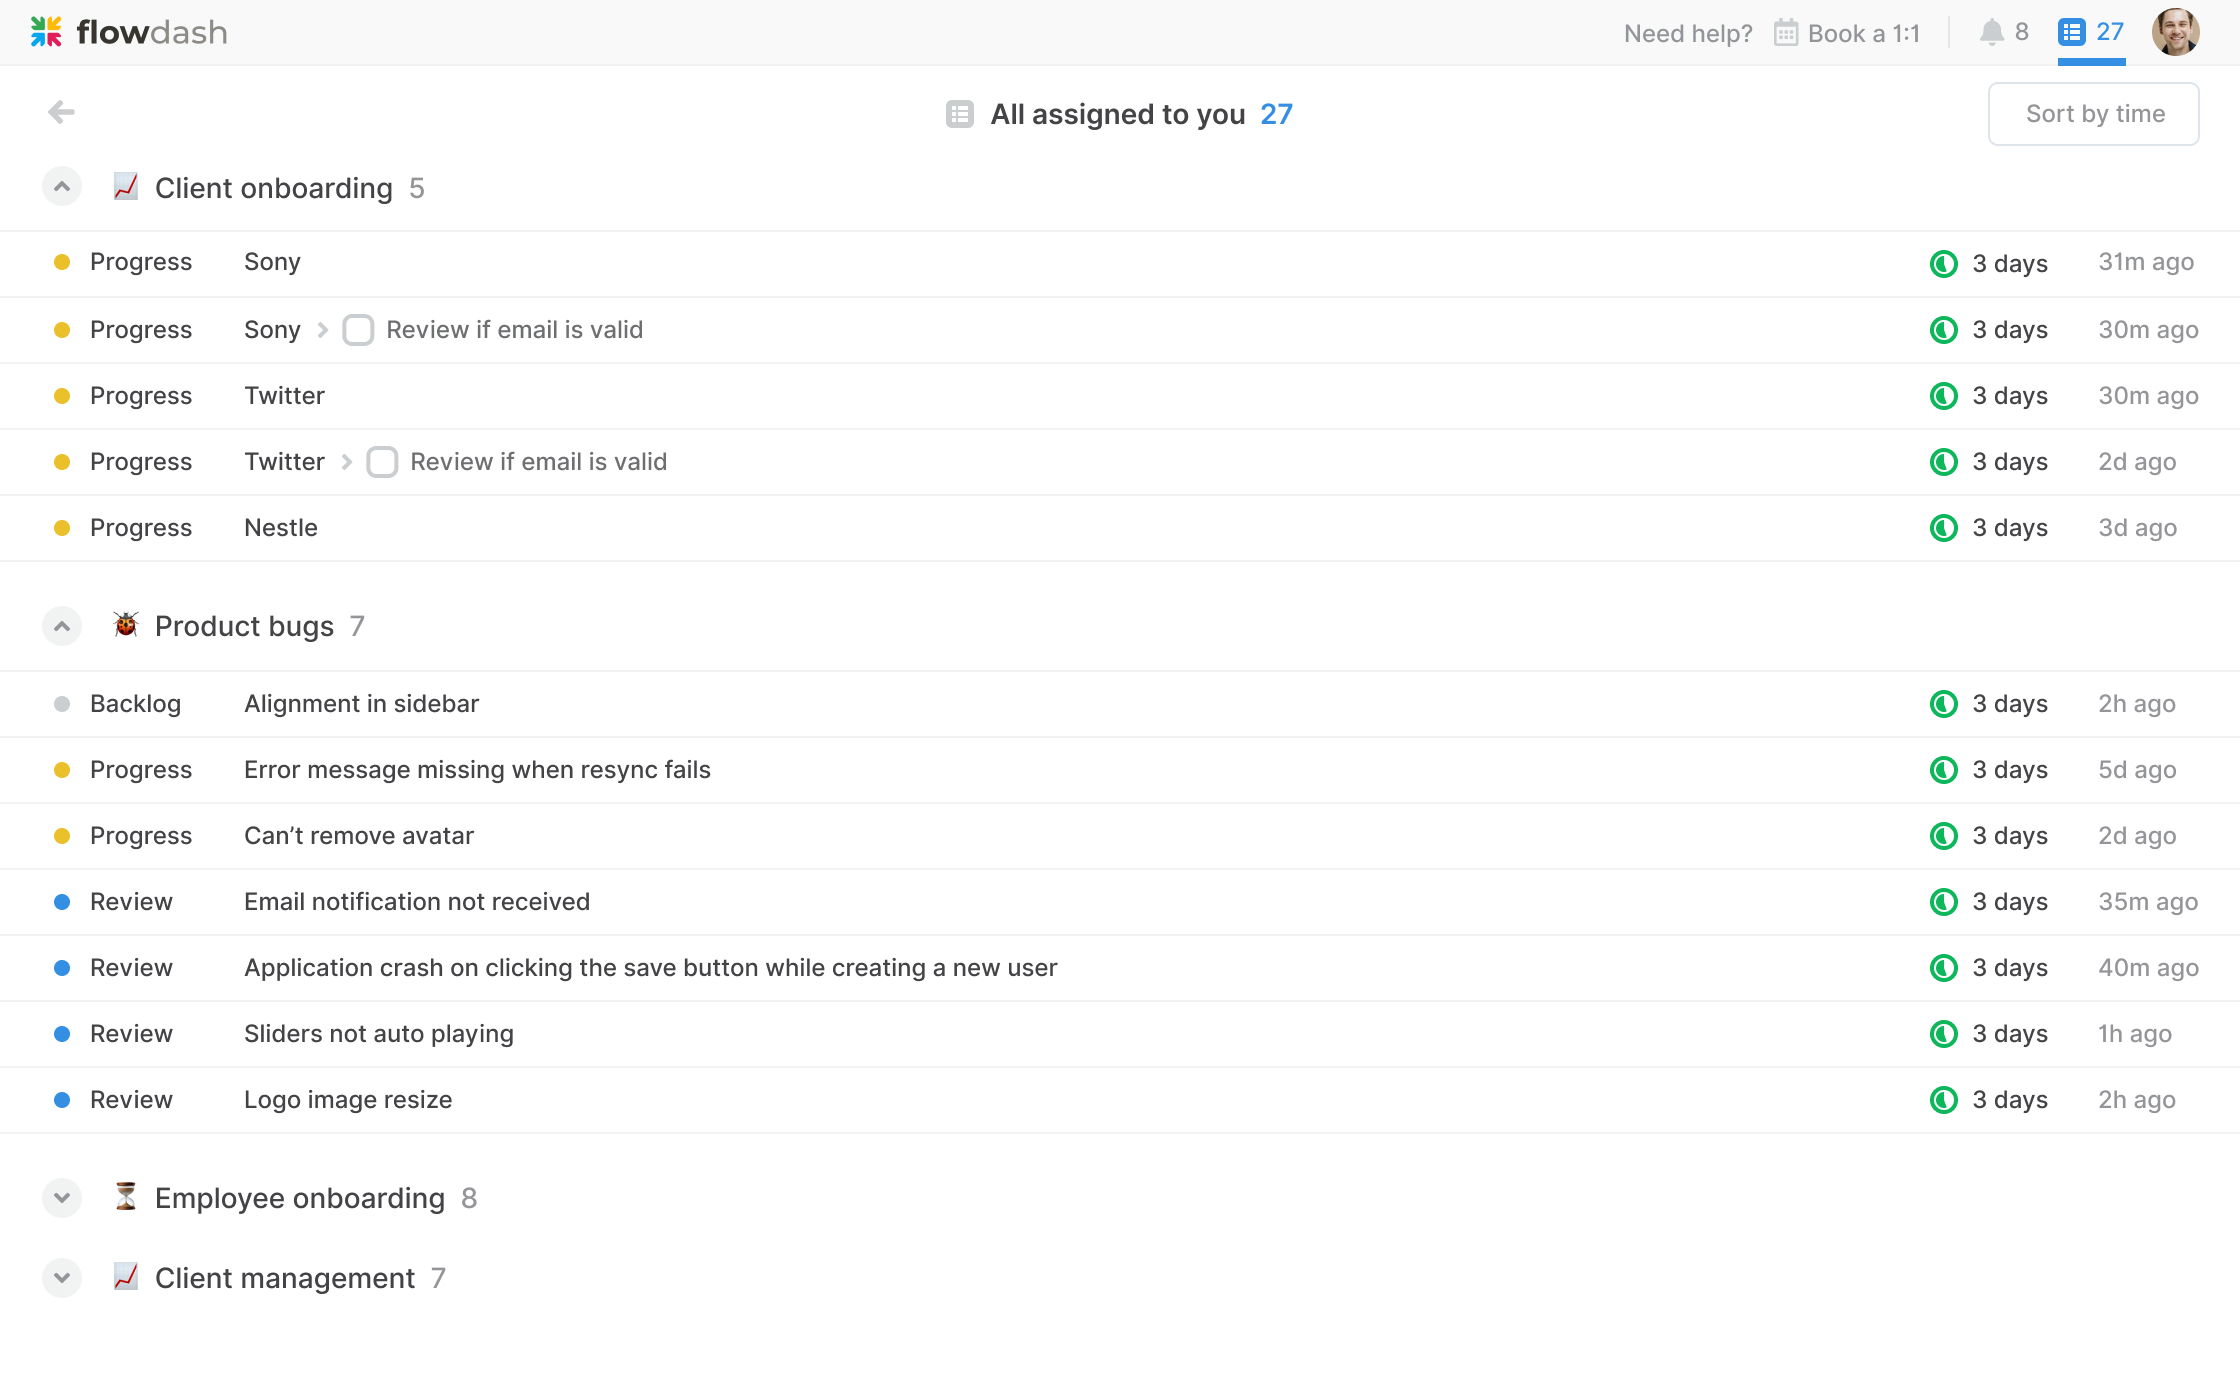Click the Product bugs ladybug icon
The image size is (2240, 1400).
(126, 625)
